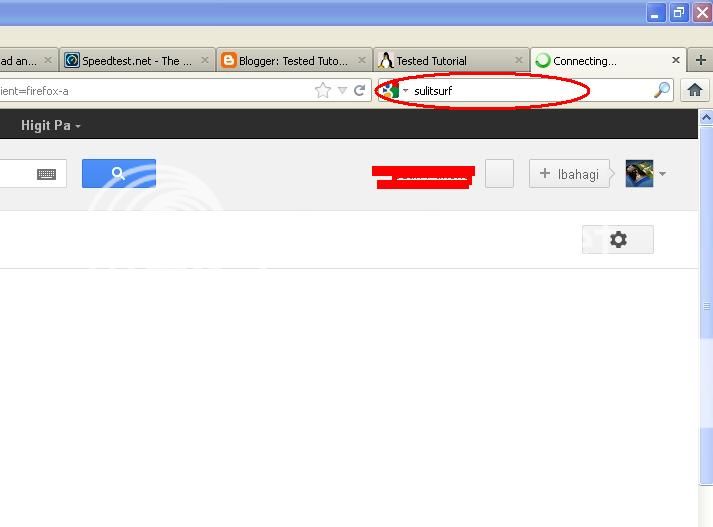The image size is (713, 527).
Task: Open a new tab with plus button
Action: tap(701, 60)
